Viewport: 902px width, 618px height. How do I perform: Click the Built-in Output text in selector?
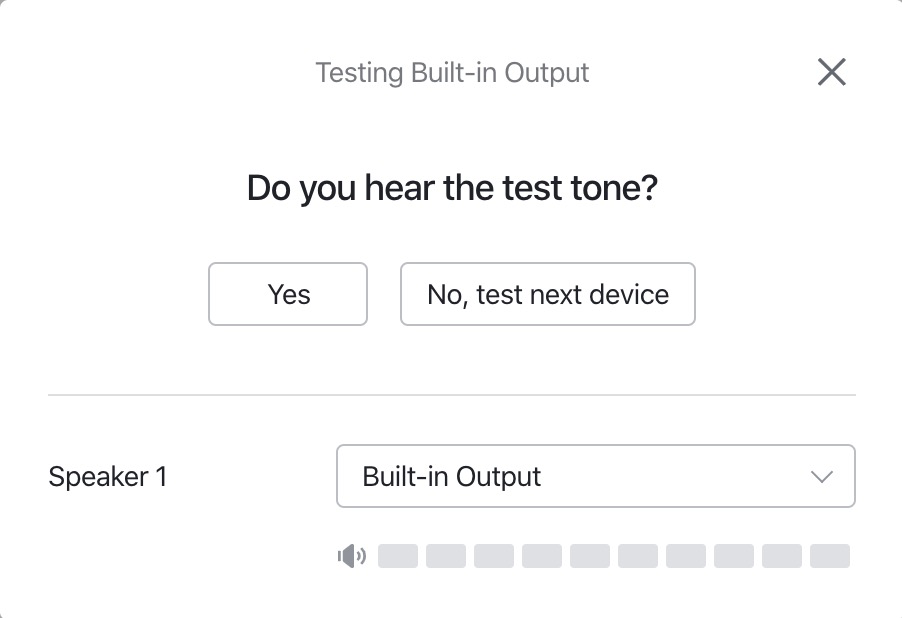(x=452, y=477)
